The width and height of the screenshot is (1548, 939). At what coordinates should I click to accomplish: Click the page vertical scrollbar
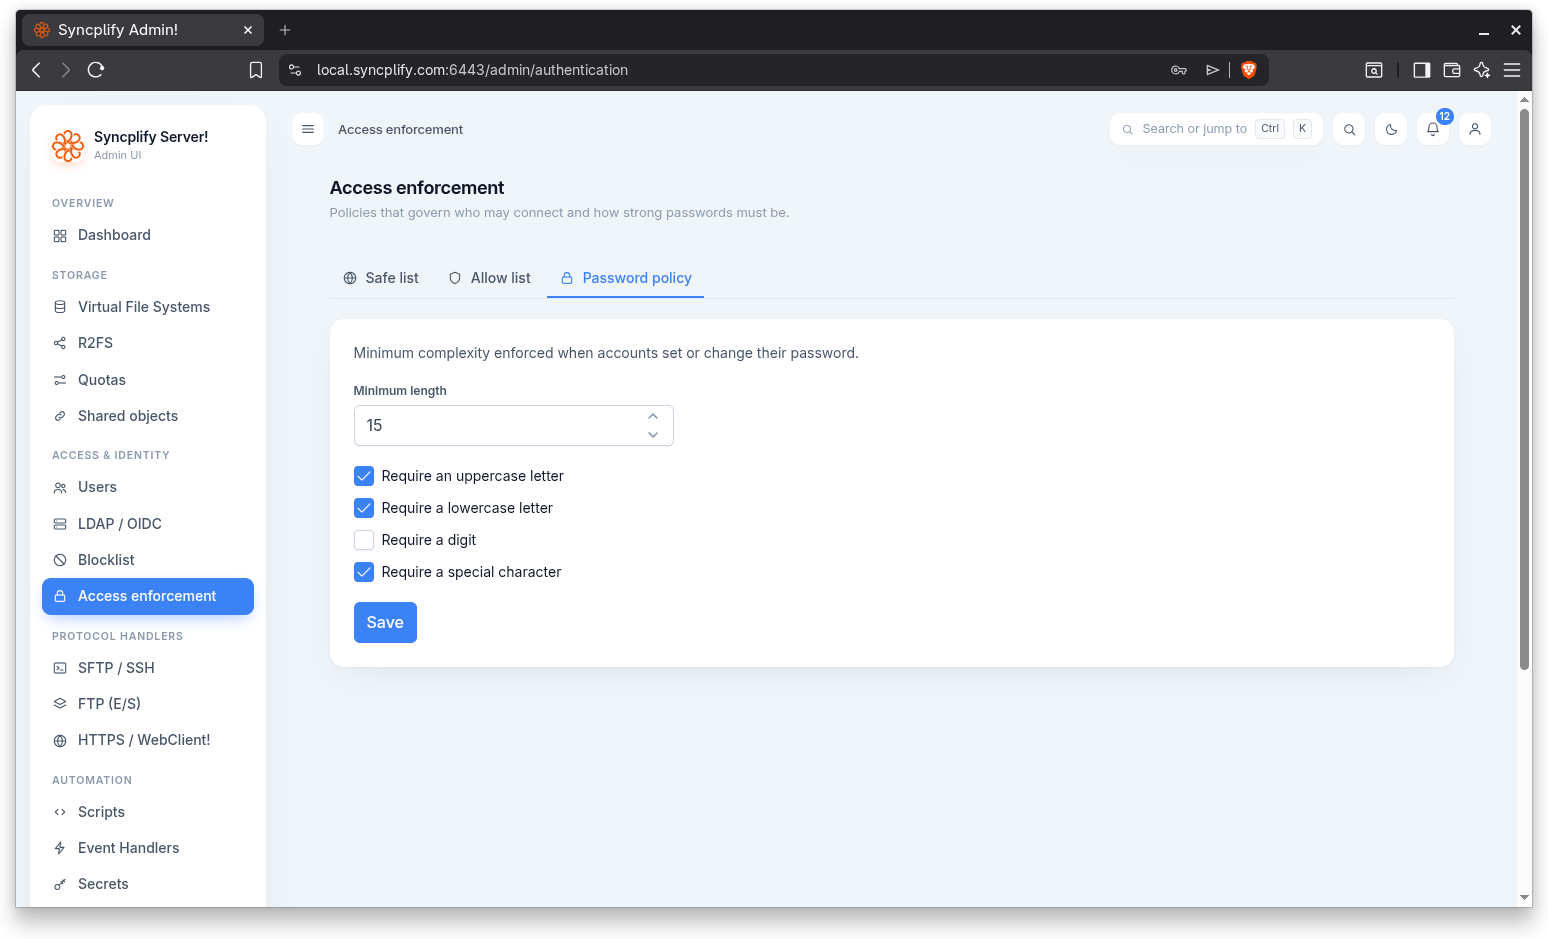pos(1525,390)
